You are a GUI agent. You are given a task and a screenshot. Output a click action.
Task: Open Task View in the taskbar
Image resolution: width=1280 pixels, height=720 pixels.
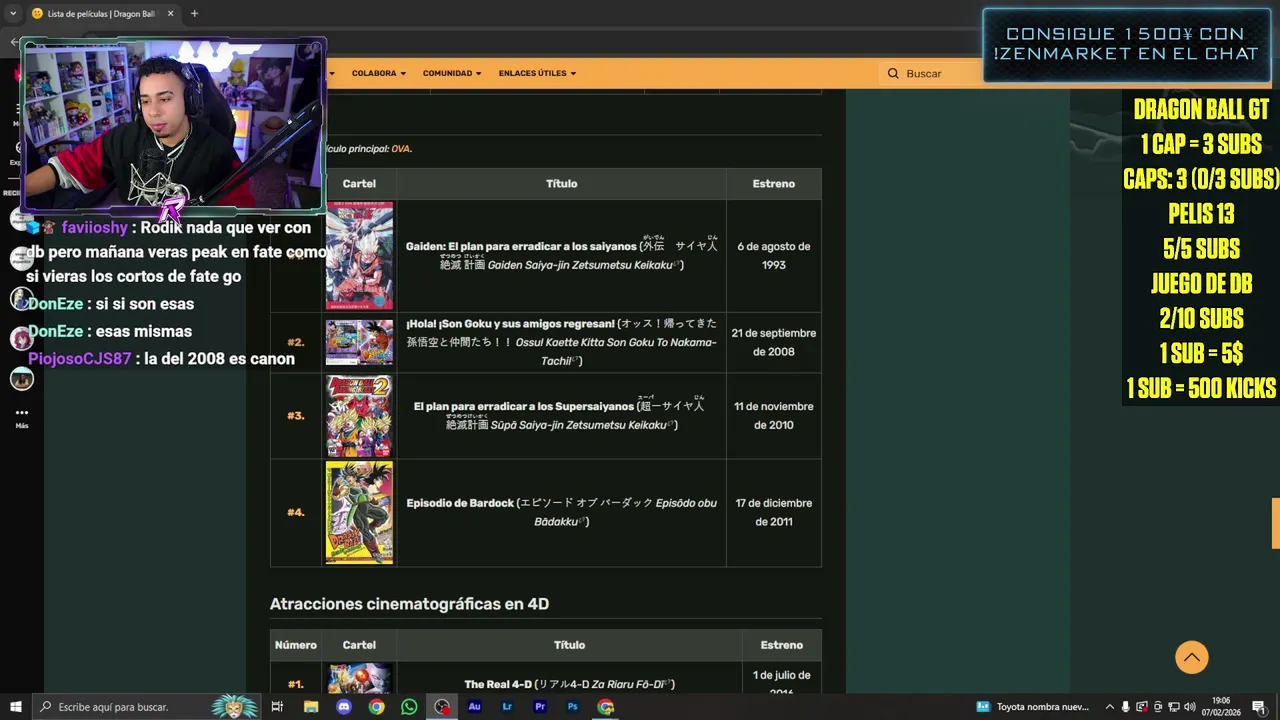(x=277, y=707)
